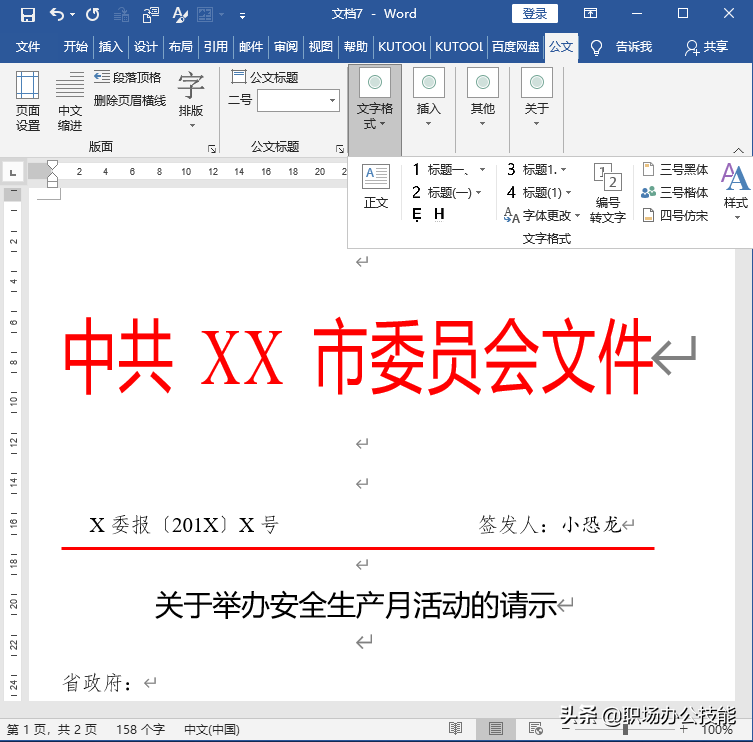Click word count 158 个字

coord(140,730)
